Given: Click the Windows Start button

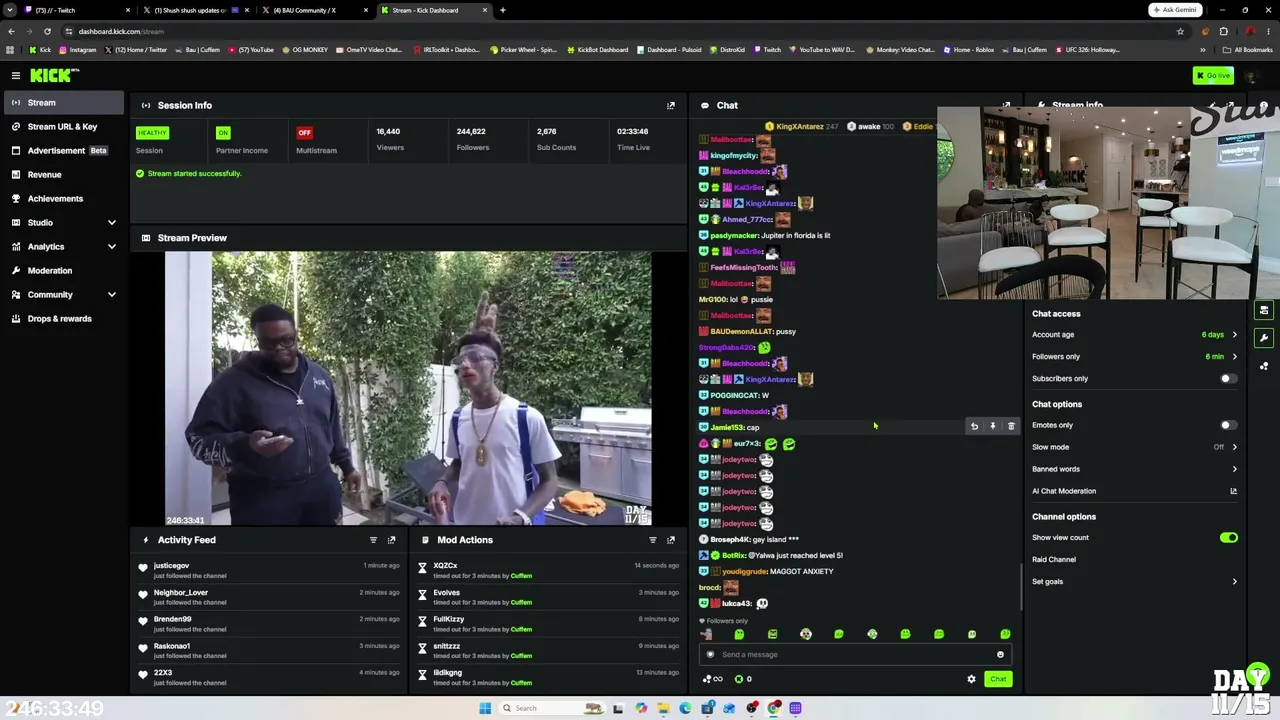Looking at the screenshot, I should point(485,708).
